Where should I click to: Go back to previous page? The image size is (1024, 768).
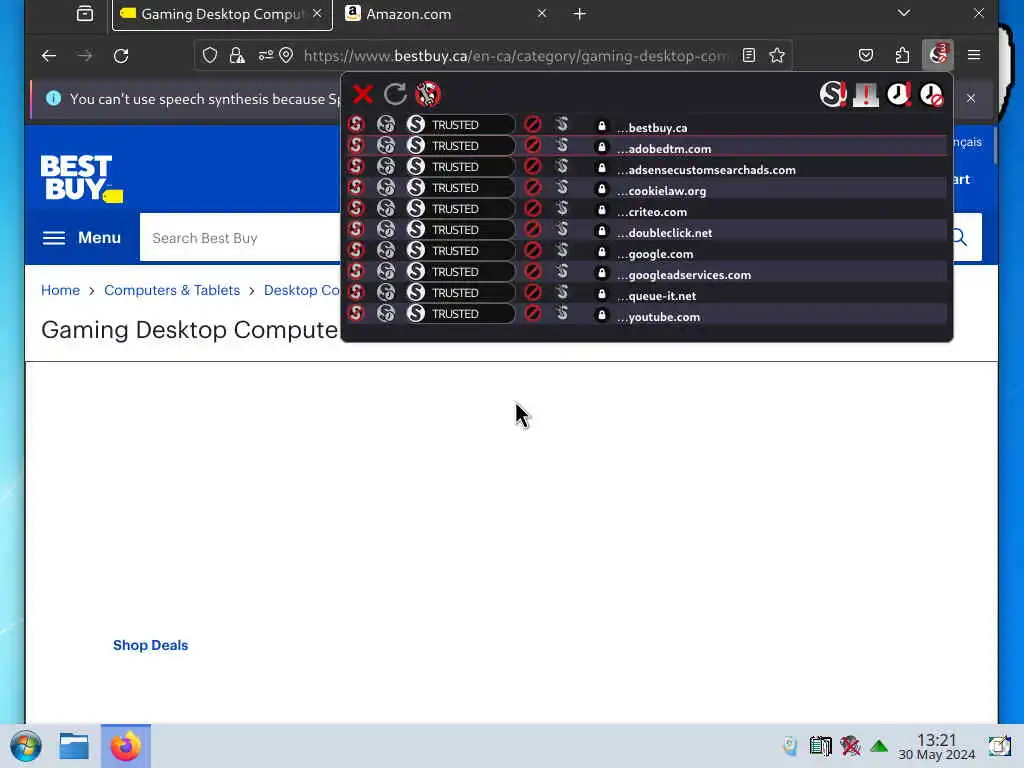point(49,56)
